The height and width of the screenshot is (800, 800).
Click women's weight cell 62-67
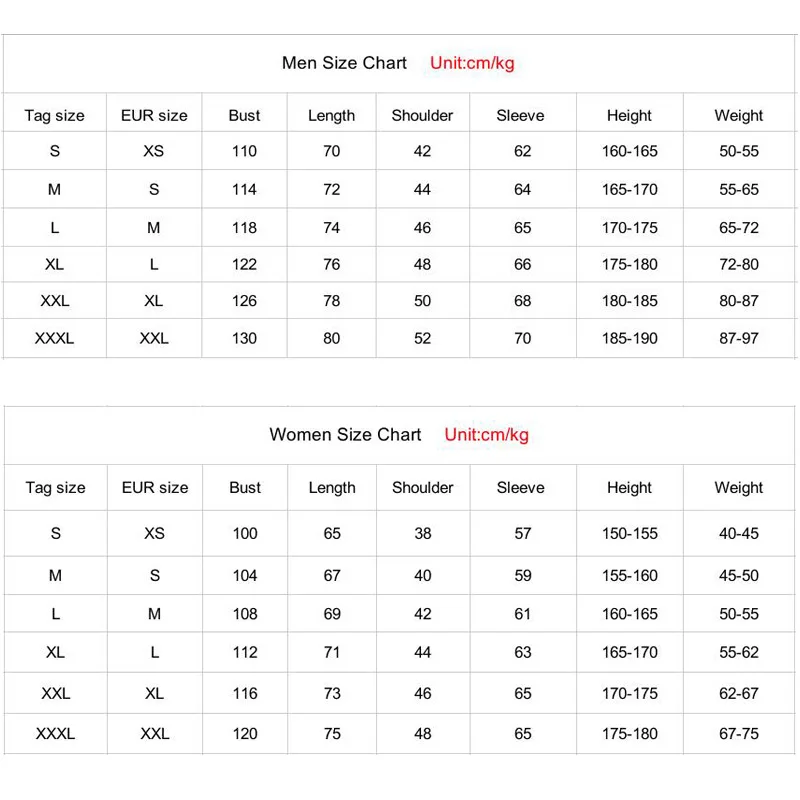click(738, 693)
